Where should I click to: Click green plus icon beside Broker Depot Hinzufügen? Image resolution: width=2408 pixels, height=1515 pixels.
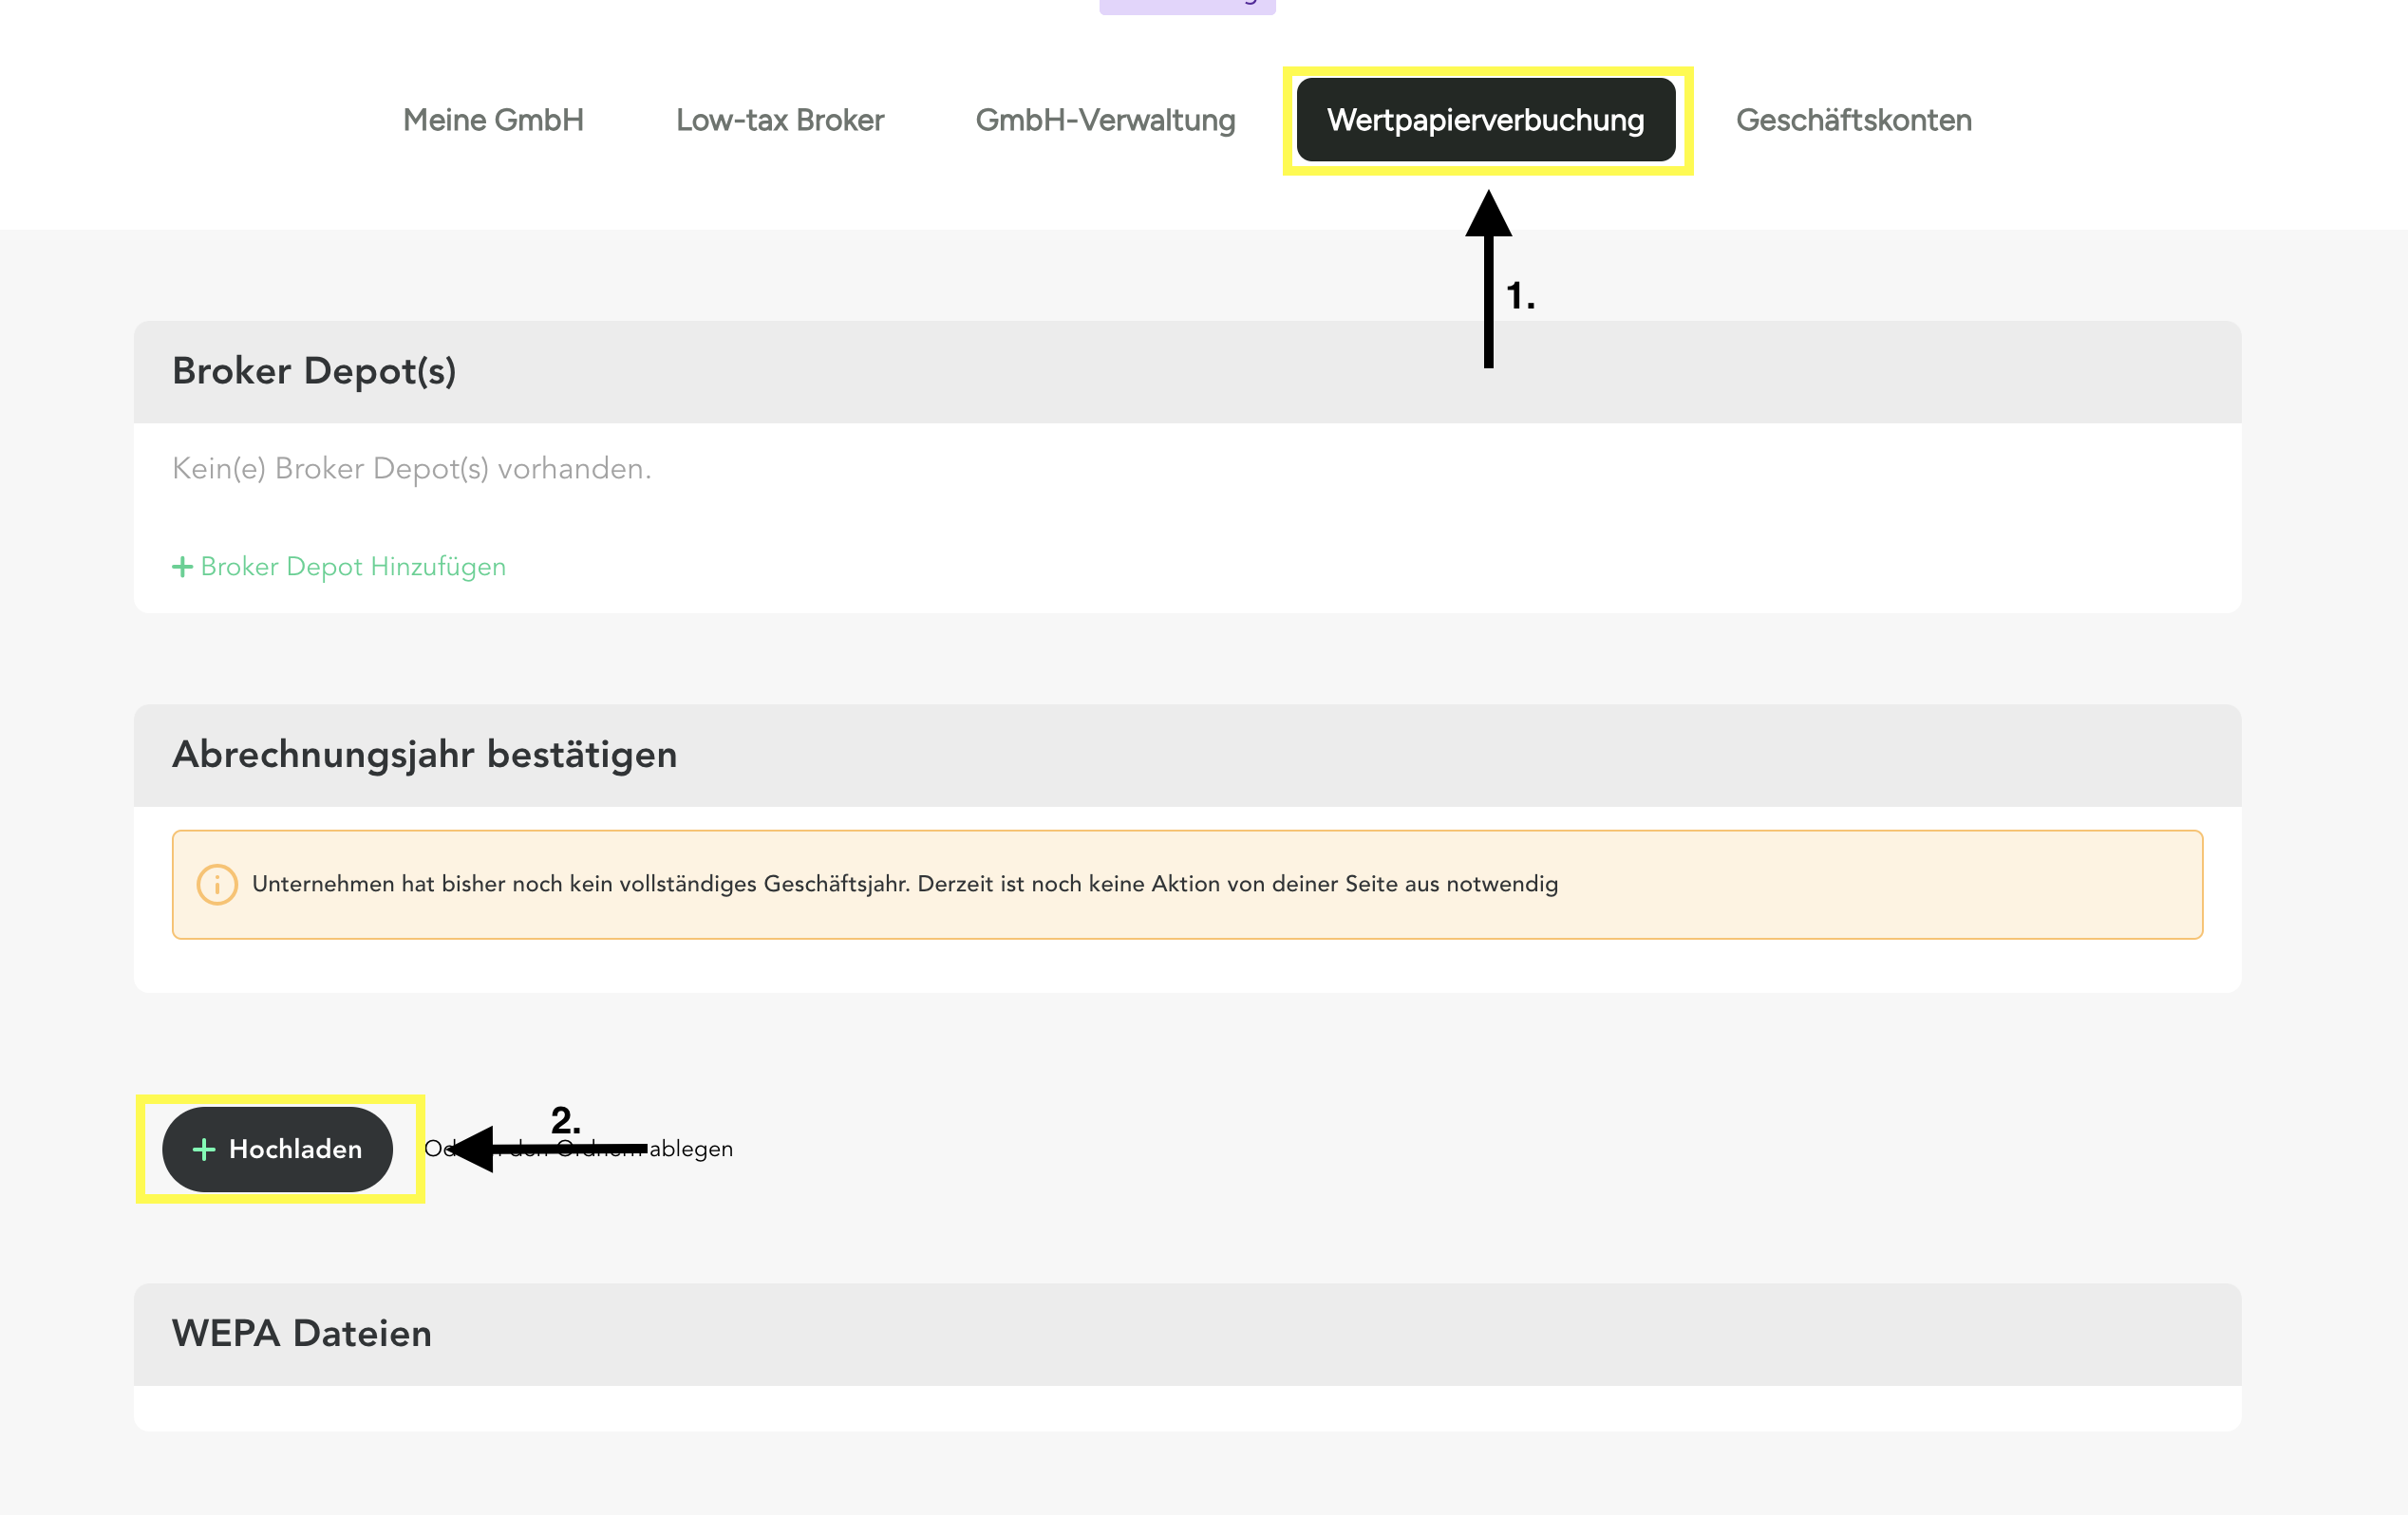(182, 567)
